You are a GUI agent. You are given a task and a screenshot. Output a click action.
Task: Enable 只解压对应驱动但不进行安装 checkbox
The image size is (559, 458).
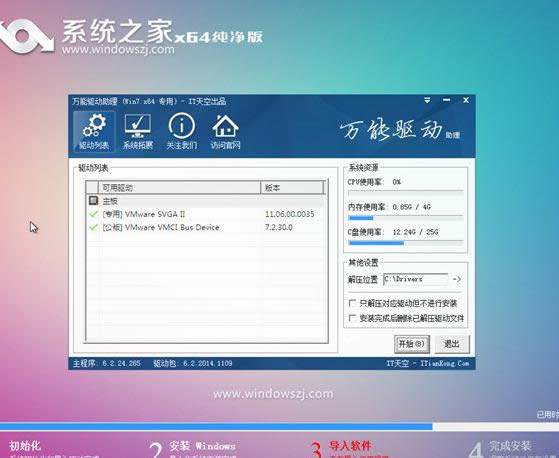pyautogui.click(x=352, y=303)
